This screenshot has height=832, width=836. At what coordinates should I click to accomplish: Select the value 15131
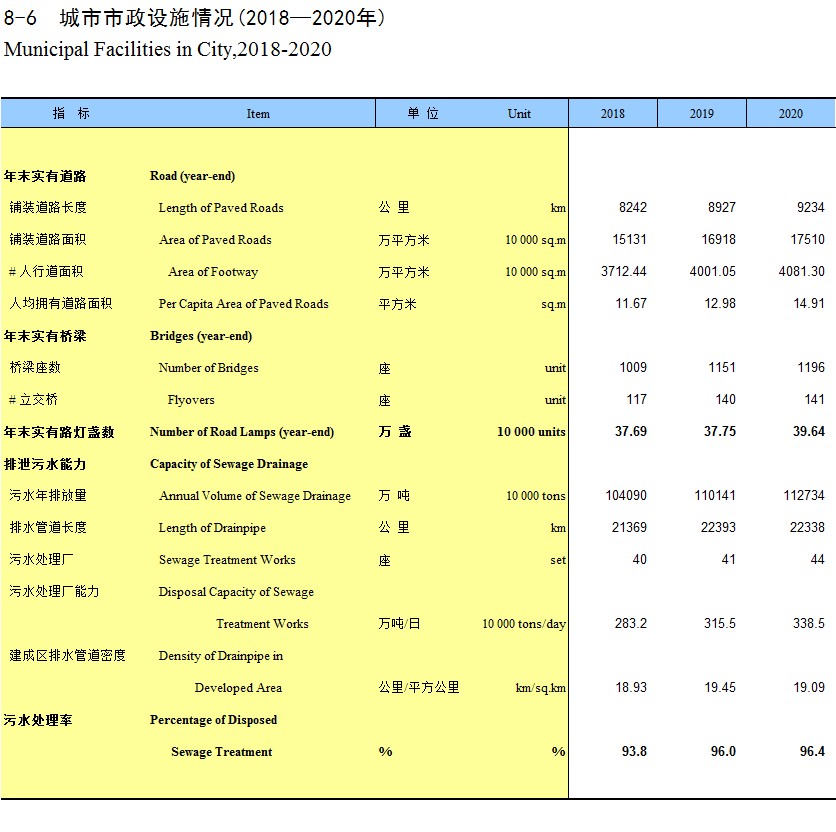coord(630,239)
